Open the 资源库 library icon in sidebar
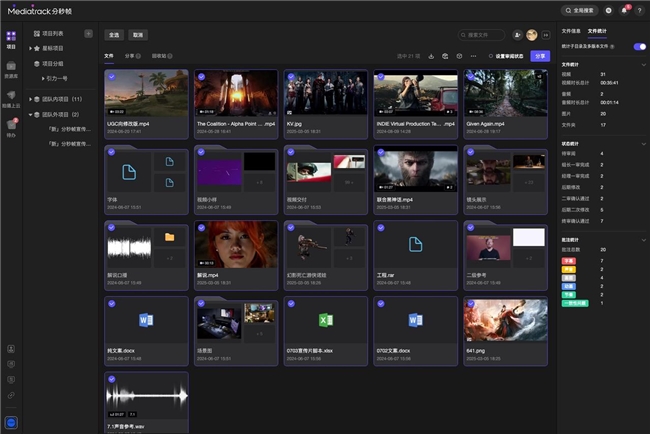The image size is (650, 434). 11,68
